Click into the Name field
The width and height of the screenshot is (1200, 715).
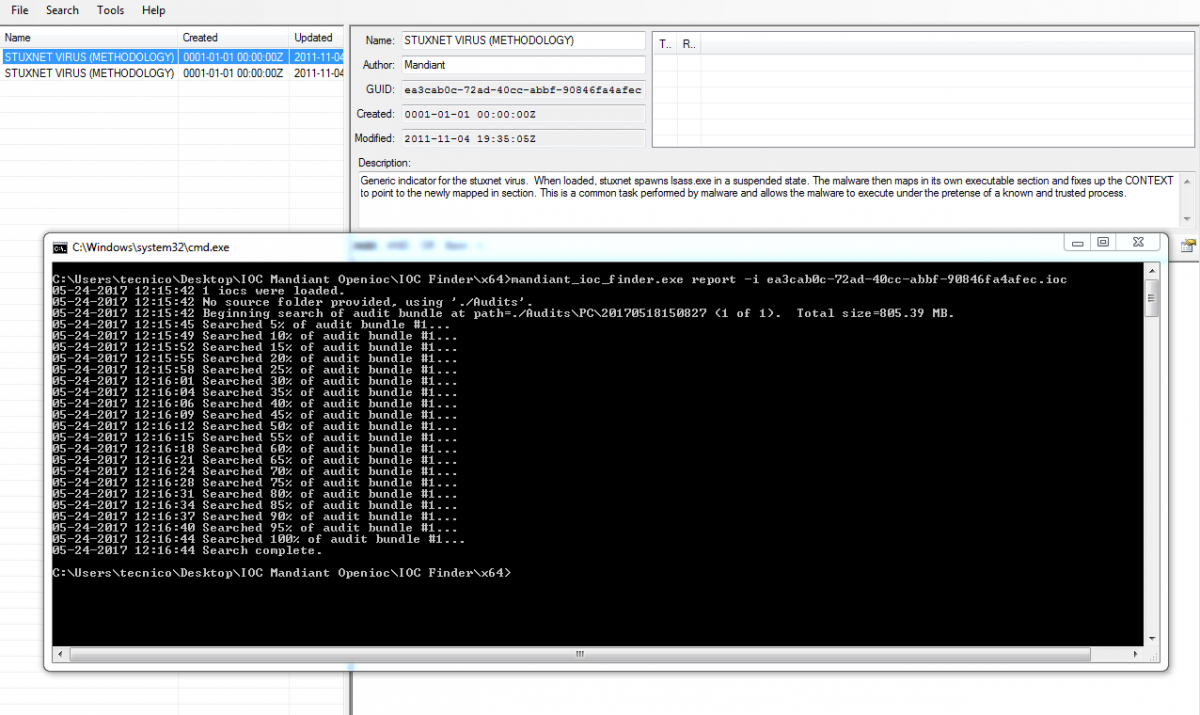(x=523, y=41)
